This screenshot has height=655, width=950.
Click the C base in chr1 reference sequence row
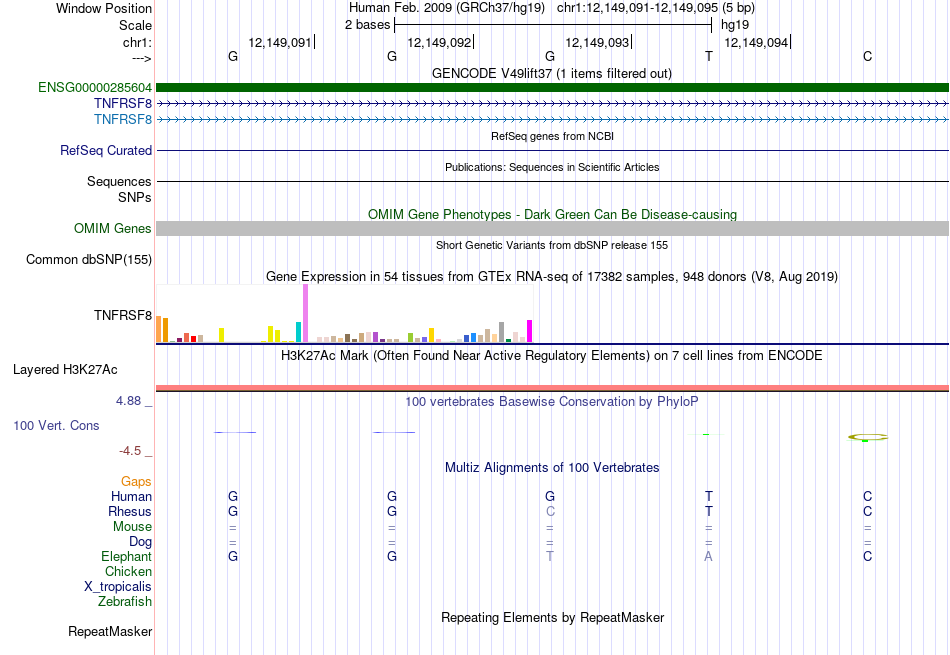tap(868, 56)
